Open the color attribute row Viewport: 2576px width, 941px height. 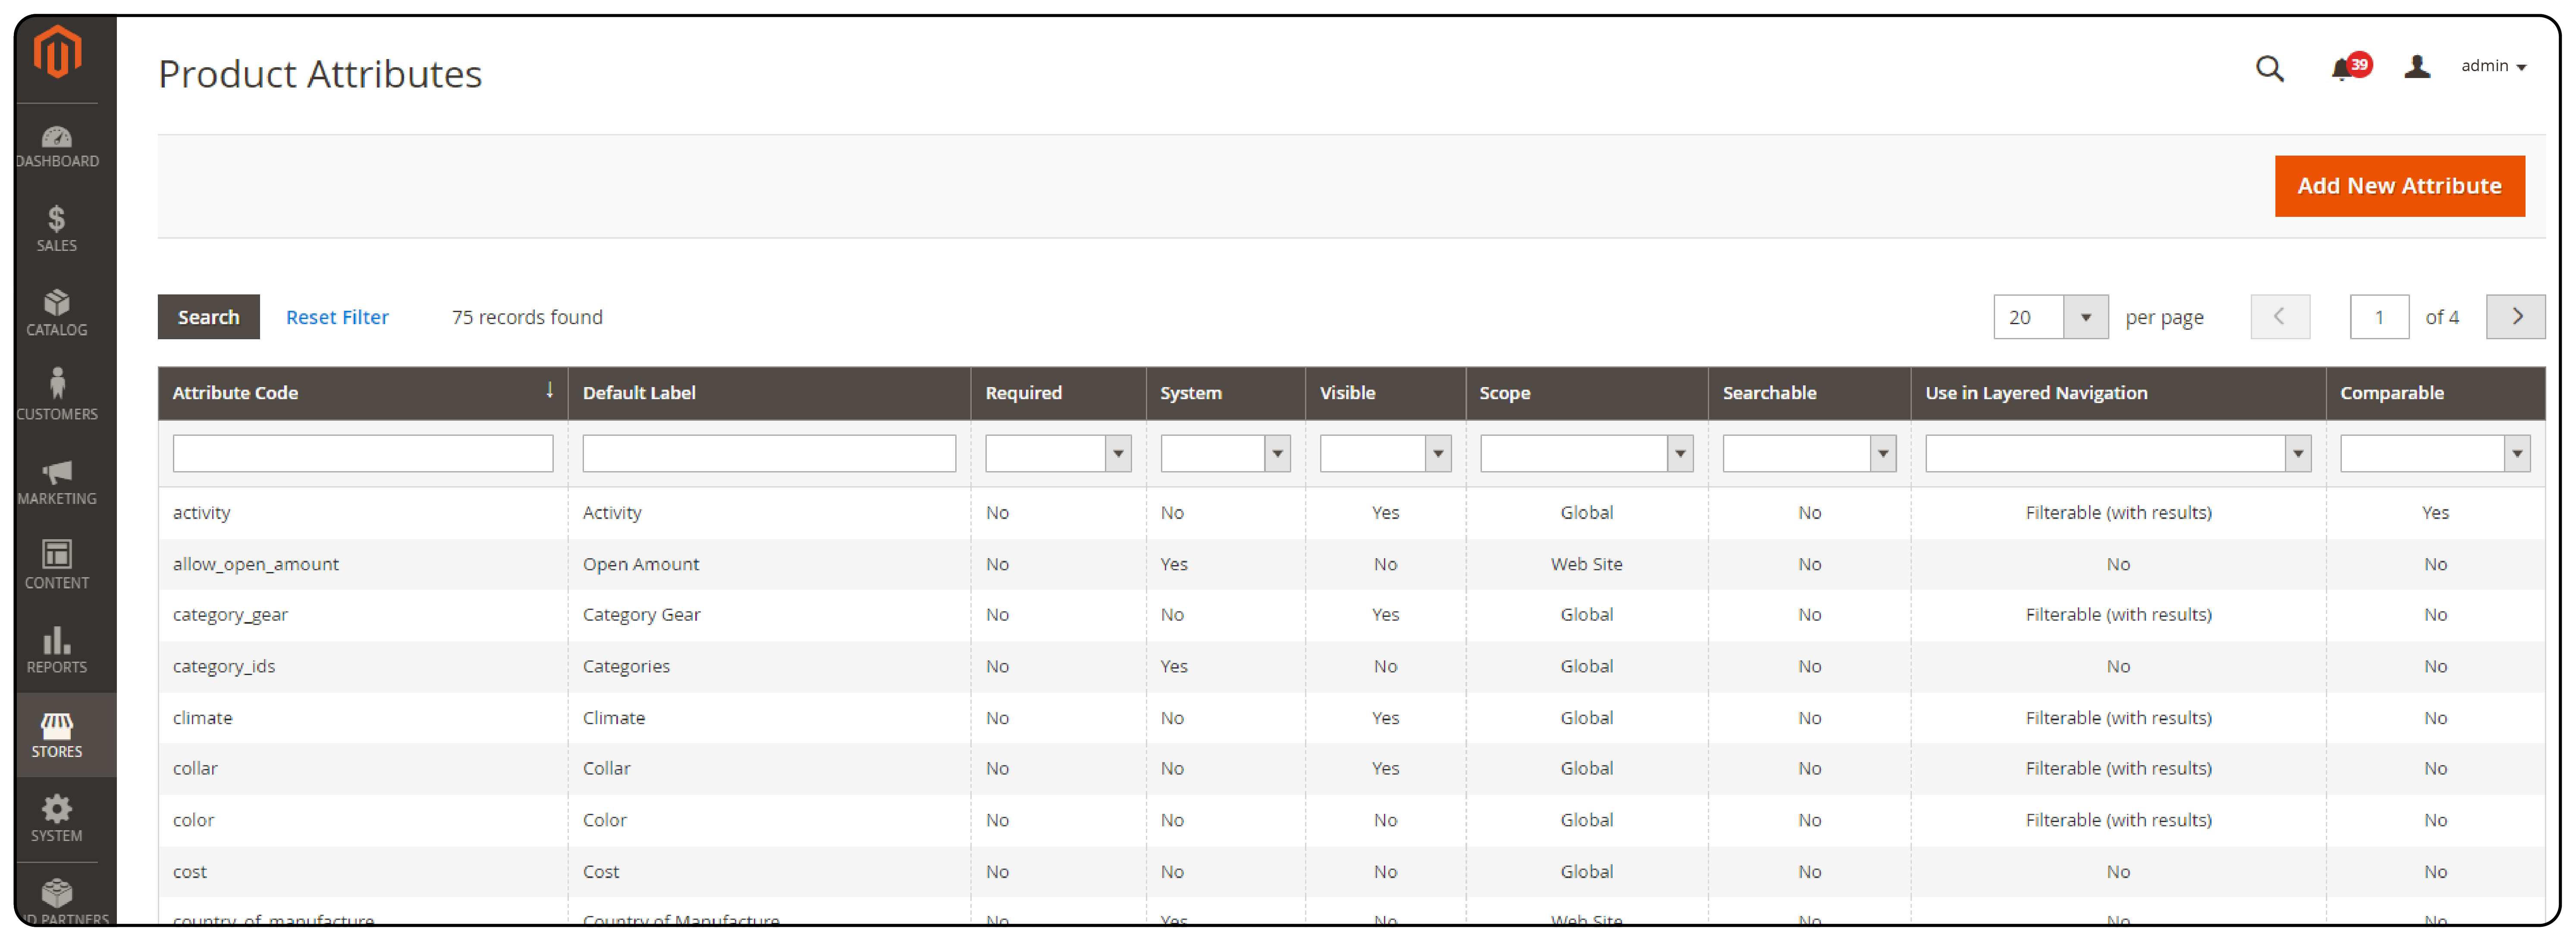1351,821
